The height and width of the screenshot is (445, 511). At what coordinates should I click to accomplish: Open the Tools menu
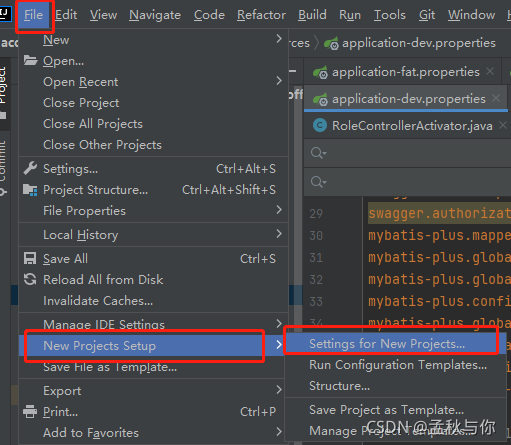(x=390, y=15)
